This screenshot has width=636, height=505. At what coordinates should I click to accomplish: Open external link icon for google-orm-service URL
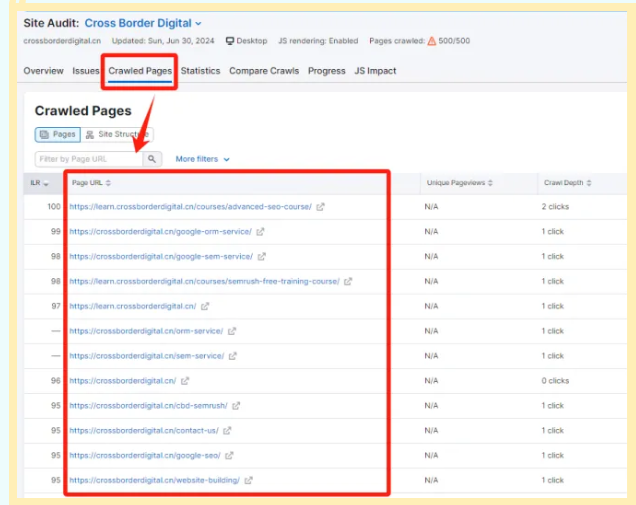(x=260, y=232)
